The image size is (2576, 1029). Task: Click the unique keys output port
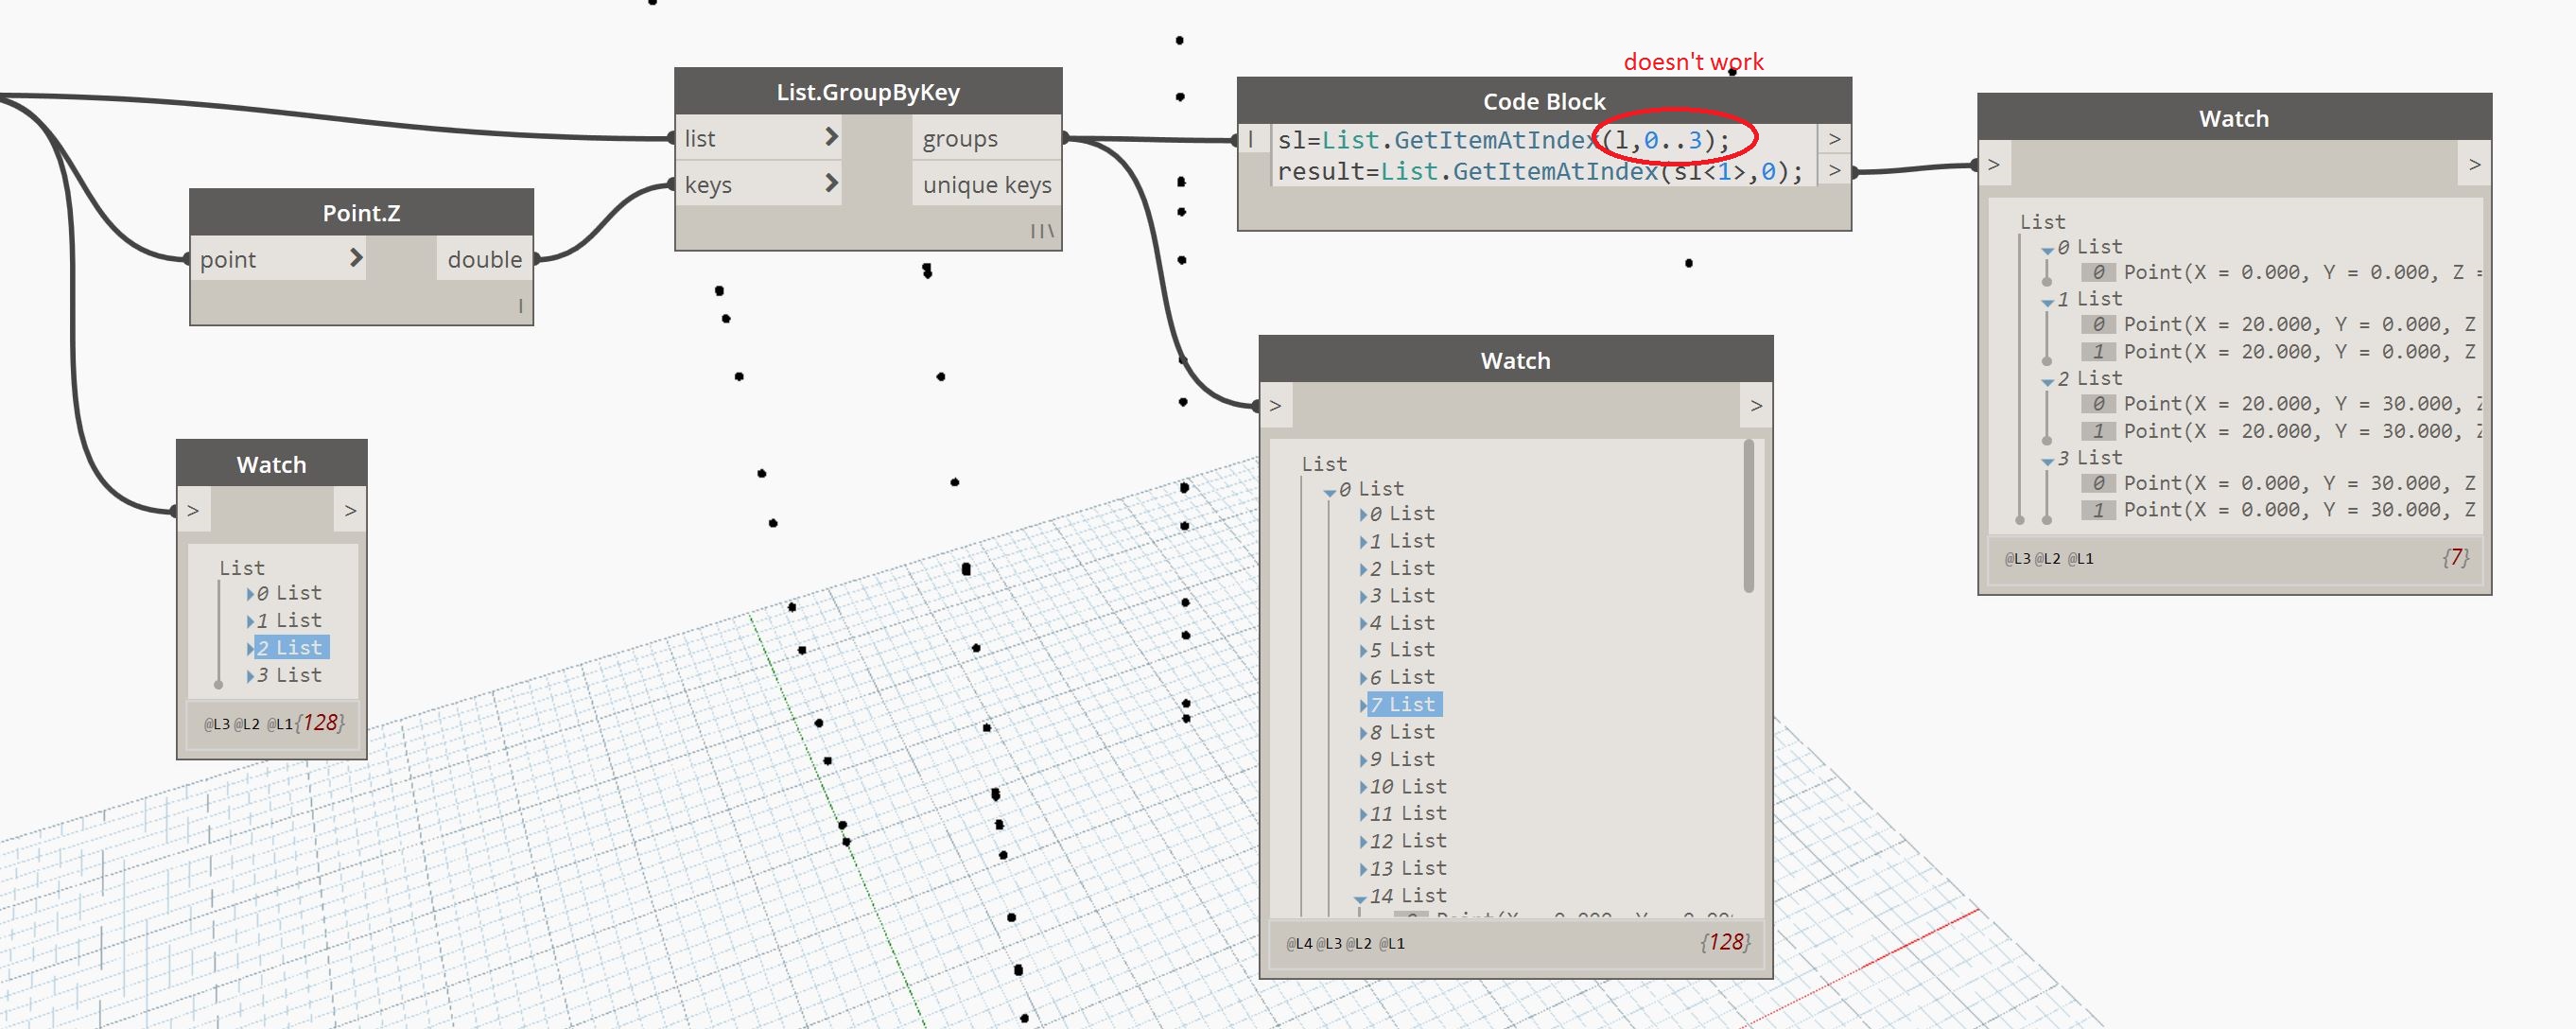tap(986, 185)
